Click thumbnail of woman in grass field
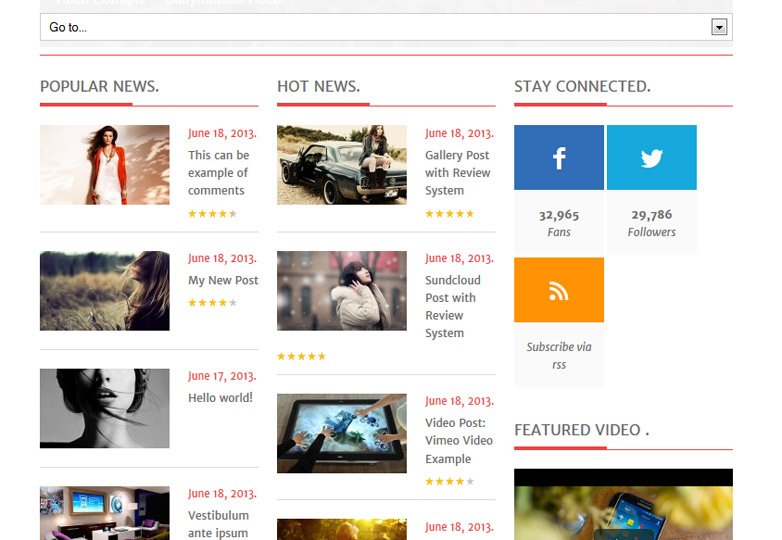This screenshot has width=782, height=540. point(105,291)
